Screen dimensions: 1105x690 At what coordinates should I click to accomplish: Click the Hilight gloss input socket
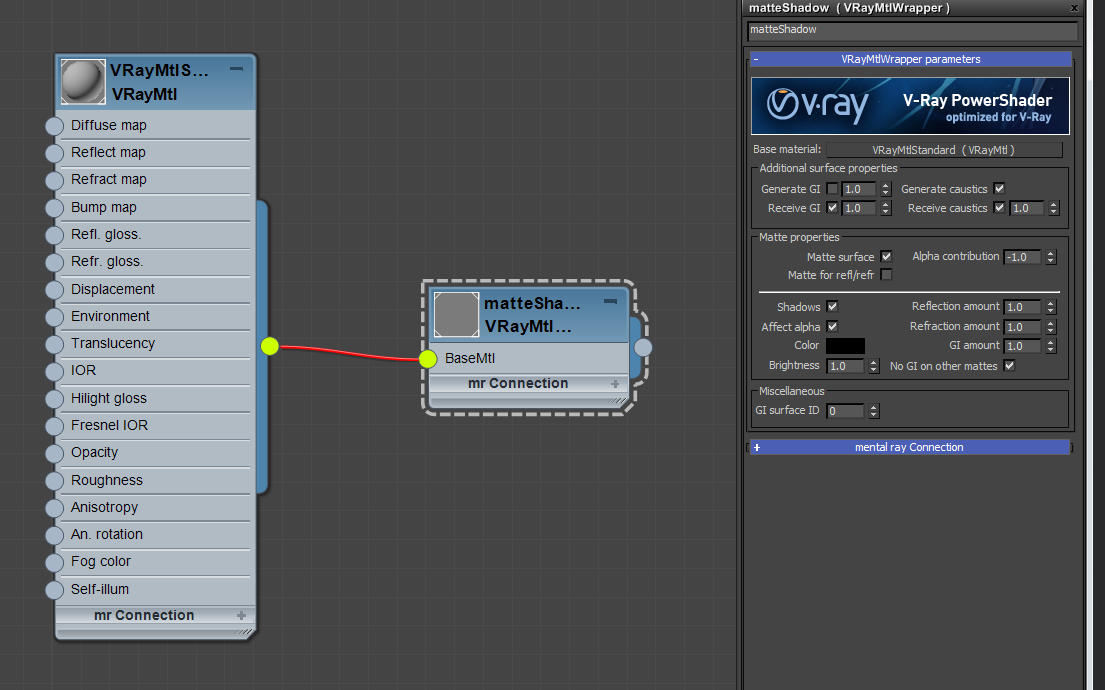[54, 399]
